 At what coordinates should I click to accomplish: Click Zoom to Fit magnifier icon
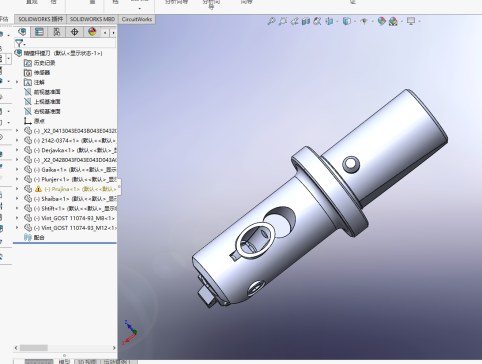point(271,21)
